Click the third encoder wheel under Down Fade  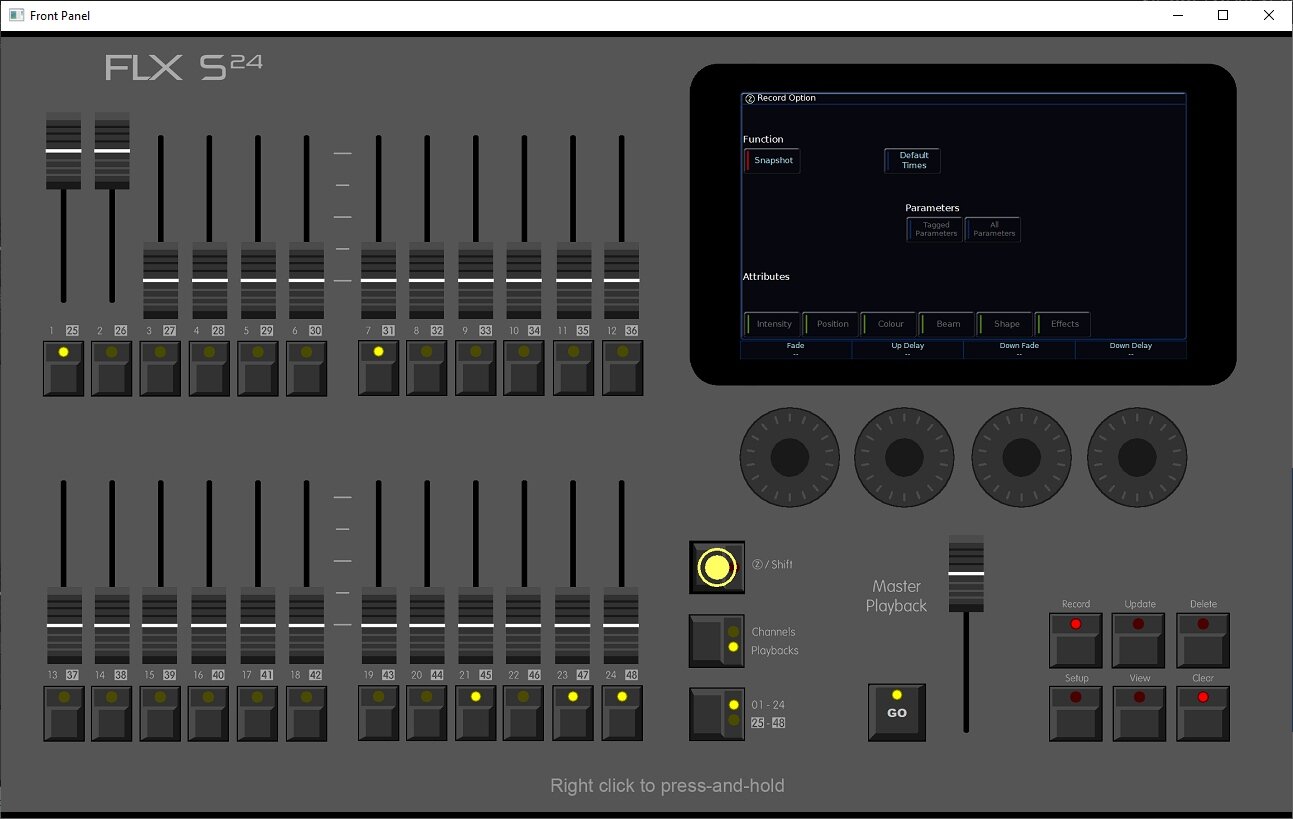[x=1021, y=457]
